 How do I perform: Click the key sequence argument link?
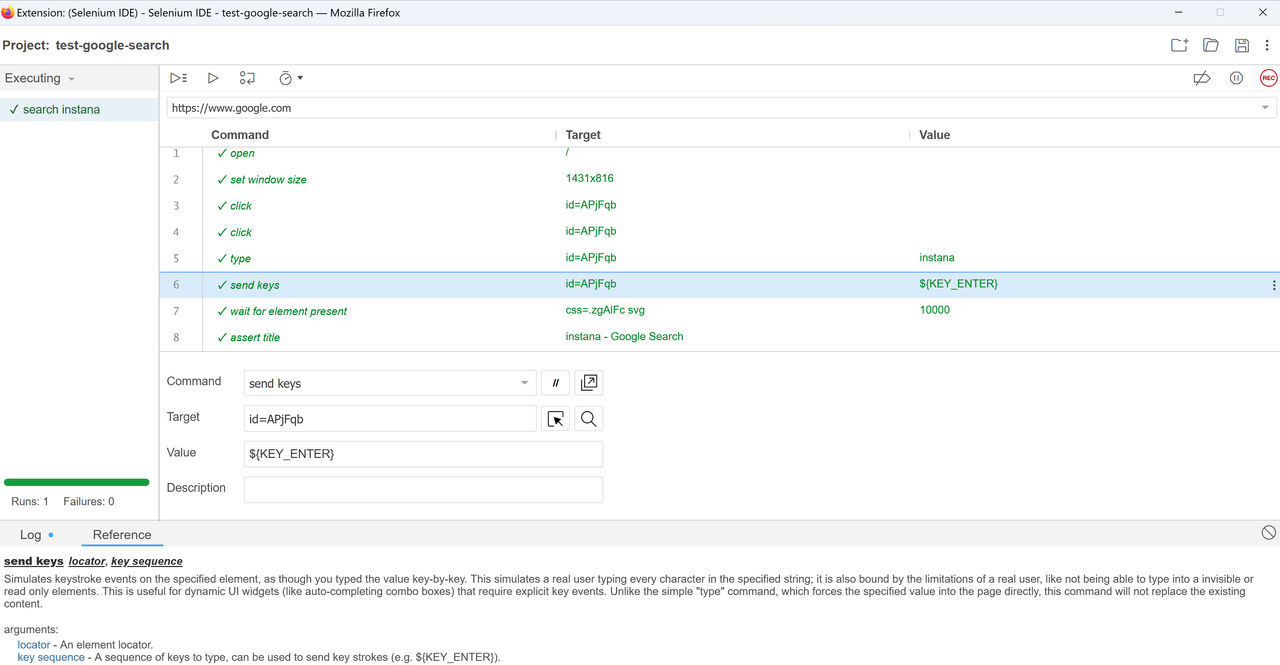51,657
